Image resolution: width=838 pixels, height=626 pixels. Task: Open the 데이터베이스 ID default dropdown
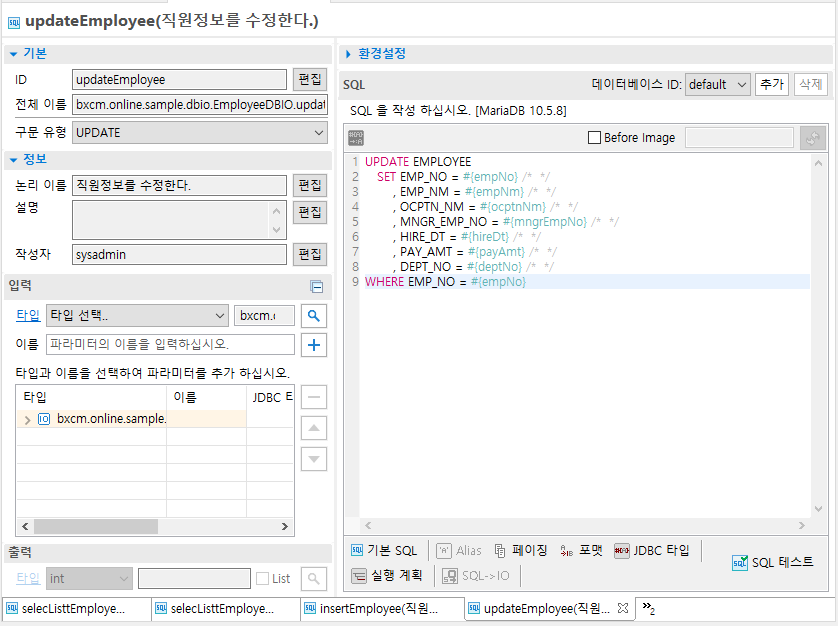(718, 85)
